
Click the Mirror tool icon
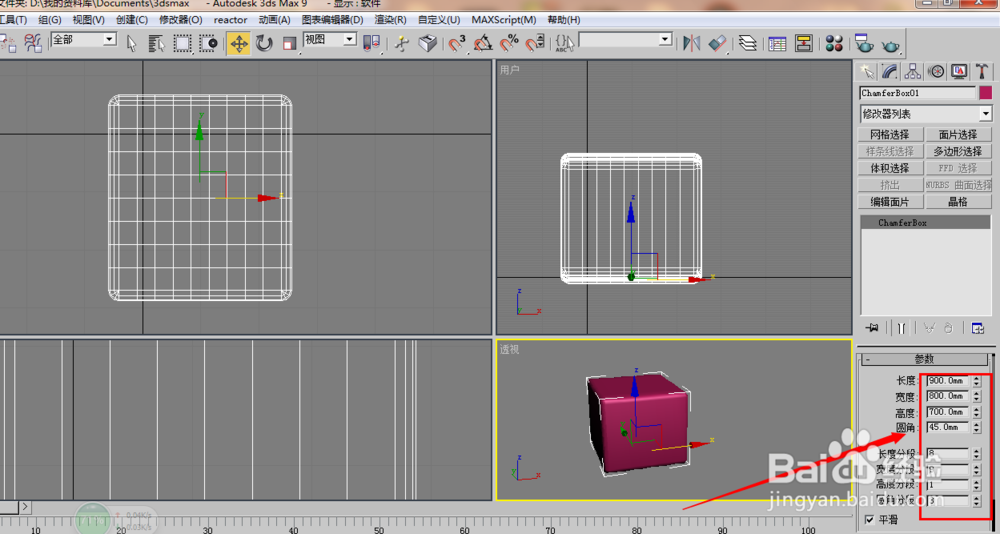tap(691, 43)
